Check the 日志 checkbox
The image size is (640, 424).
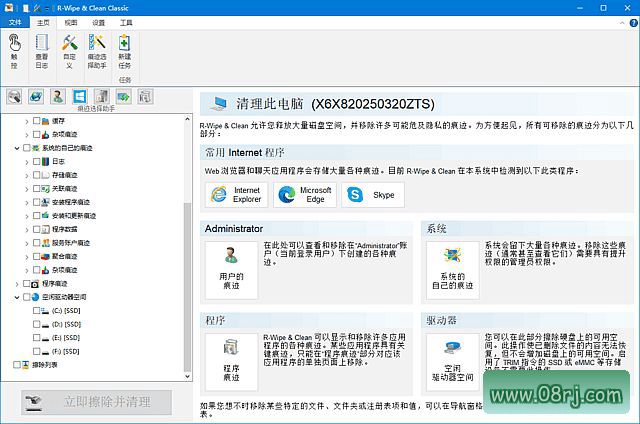pyautogui.click(x=36, y=161)
